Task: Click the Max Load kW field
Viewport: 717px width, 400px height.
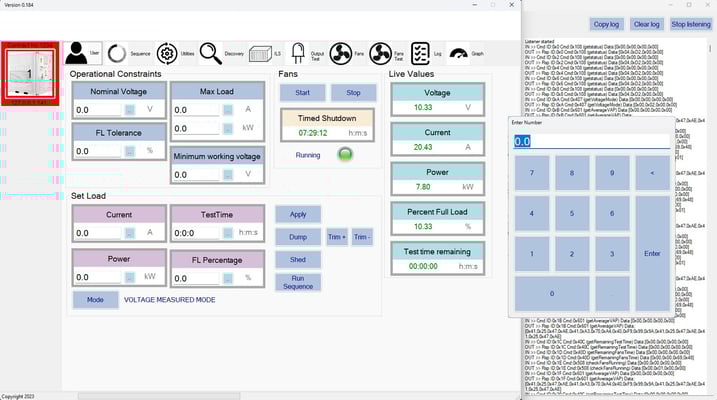Action: point(196,128)
